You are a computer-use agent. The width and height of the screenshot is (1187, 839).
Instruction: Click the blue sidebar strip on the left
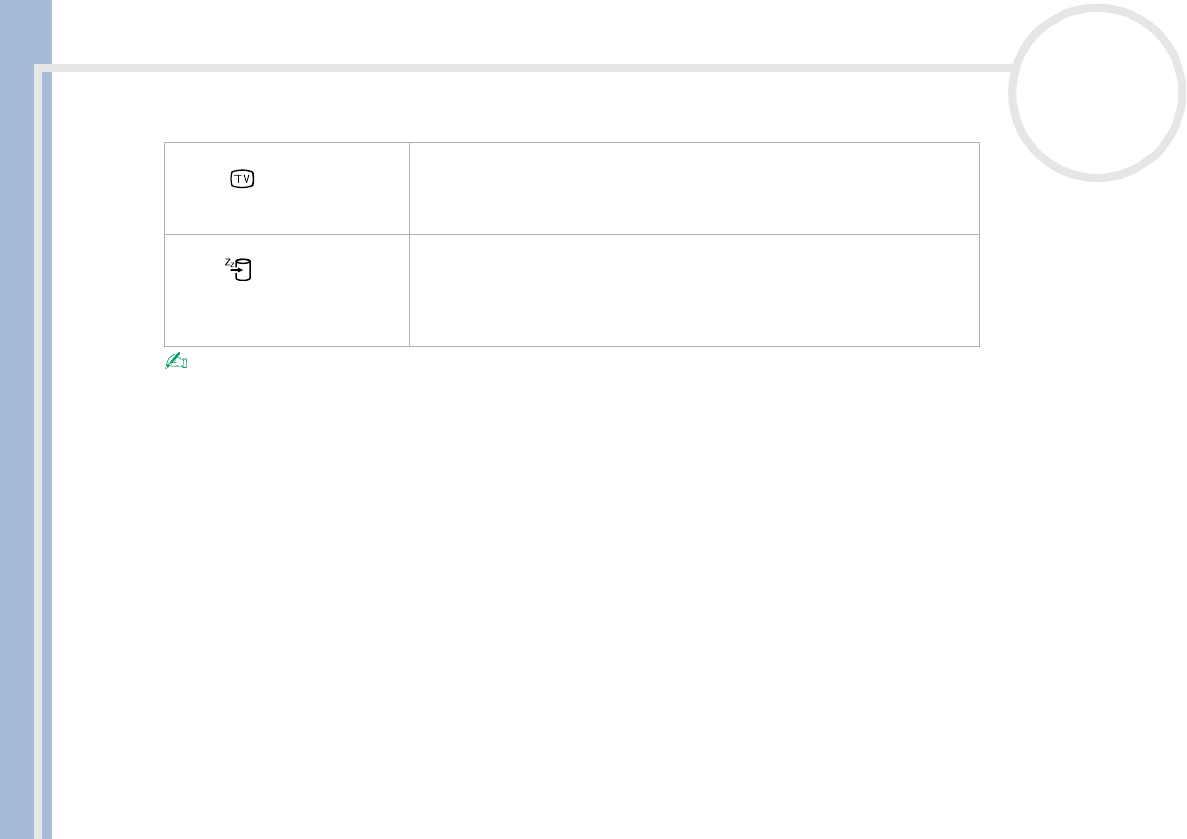click(17, 420)
